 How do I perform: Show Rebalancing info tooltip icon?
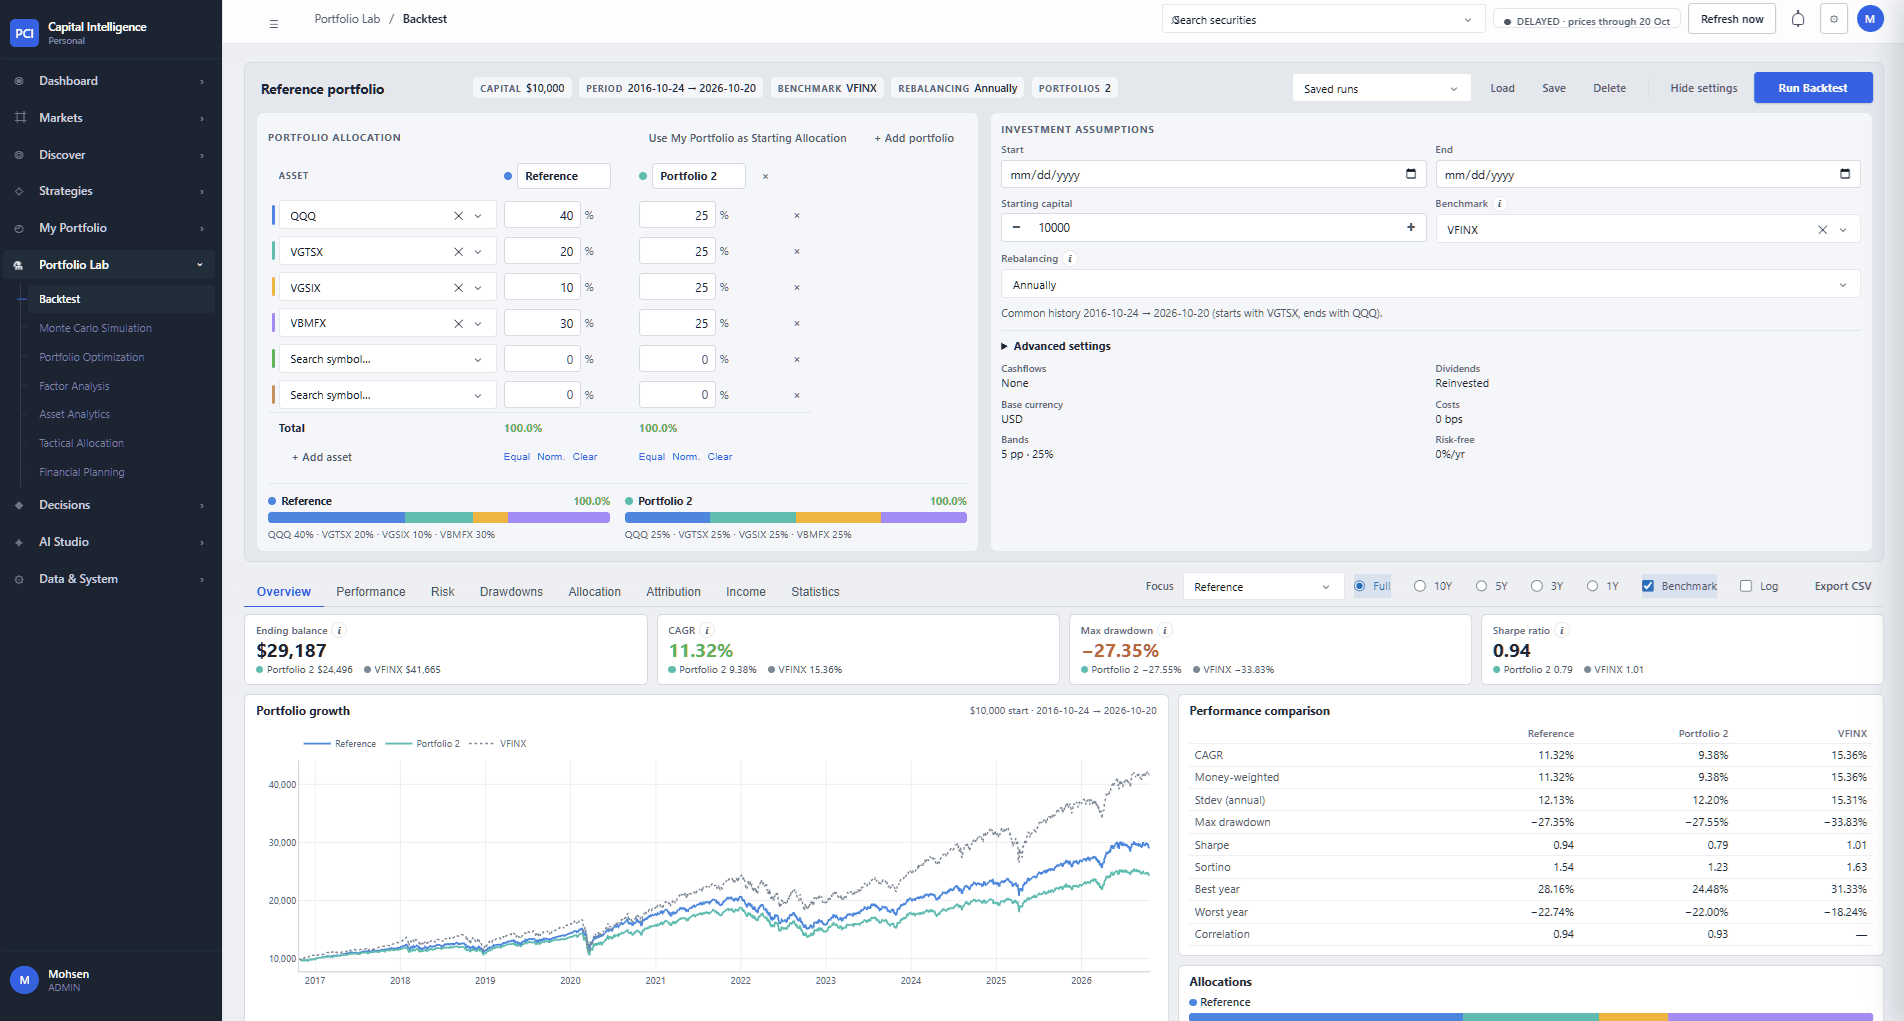pyautogui.click(x=1070, y=259)
